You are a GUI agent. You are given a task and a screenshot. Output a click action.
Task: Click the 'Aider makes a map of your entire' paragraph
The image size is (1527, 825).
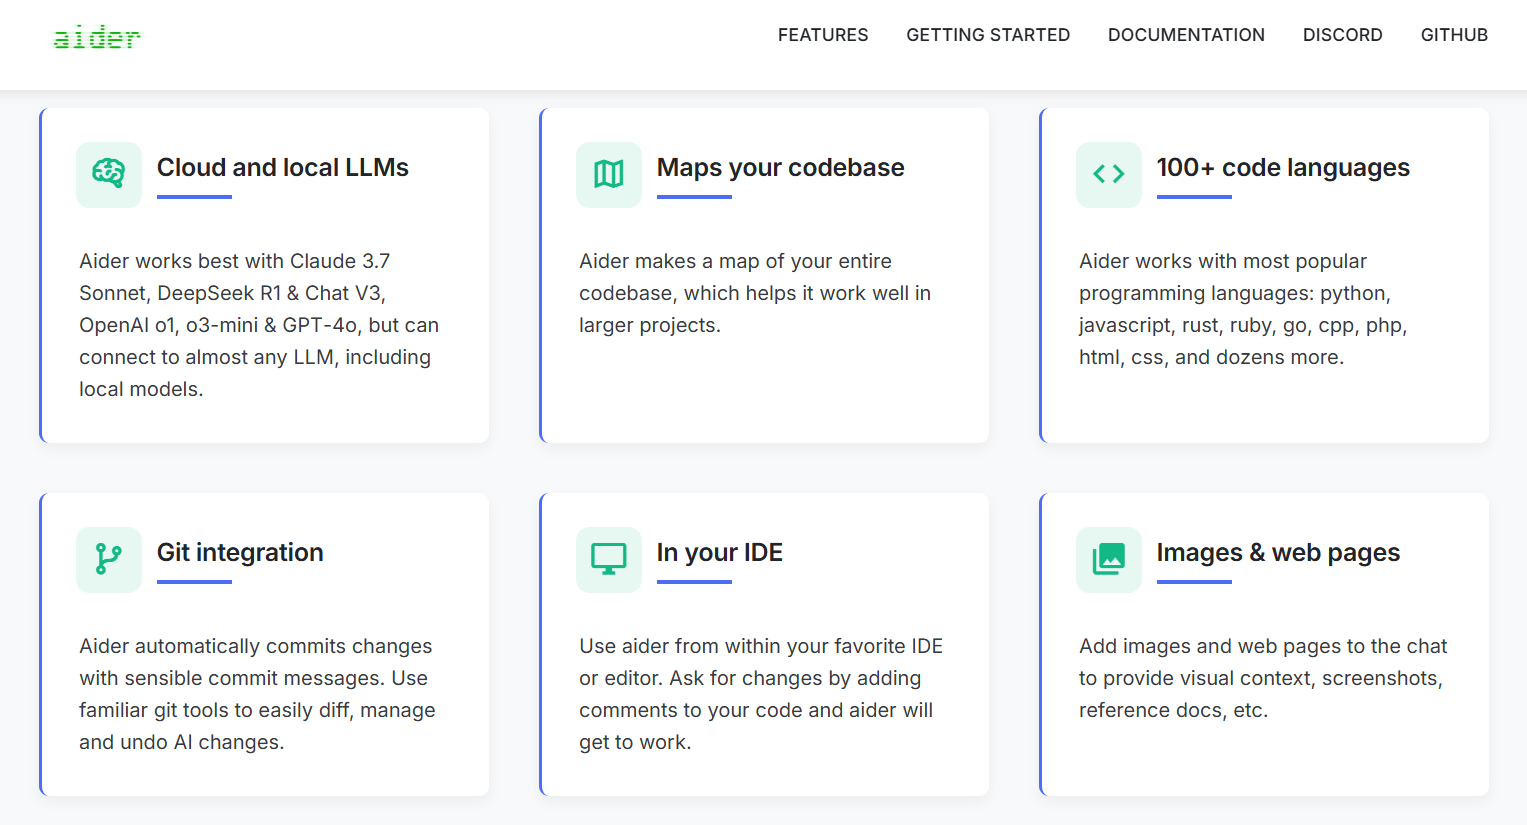pyautogui.click(x=756, y=293)
